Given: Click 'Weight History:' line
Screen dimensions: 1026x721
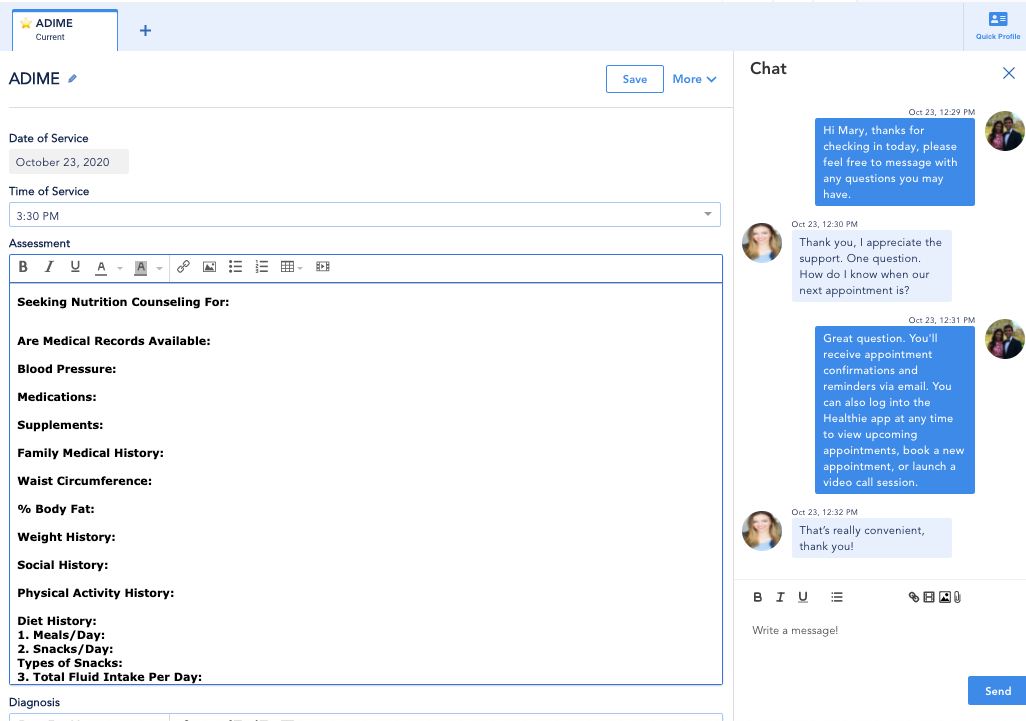Looking at the screenshot, I should (x=66, y=537).
